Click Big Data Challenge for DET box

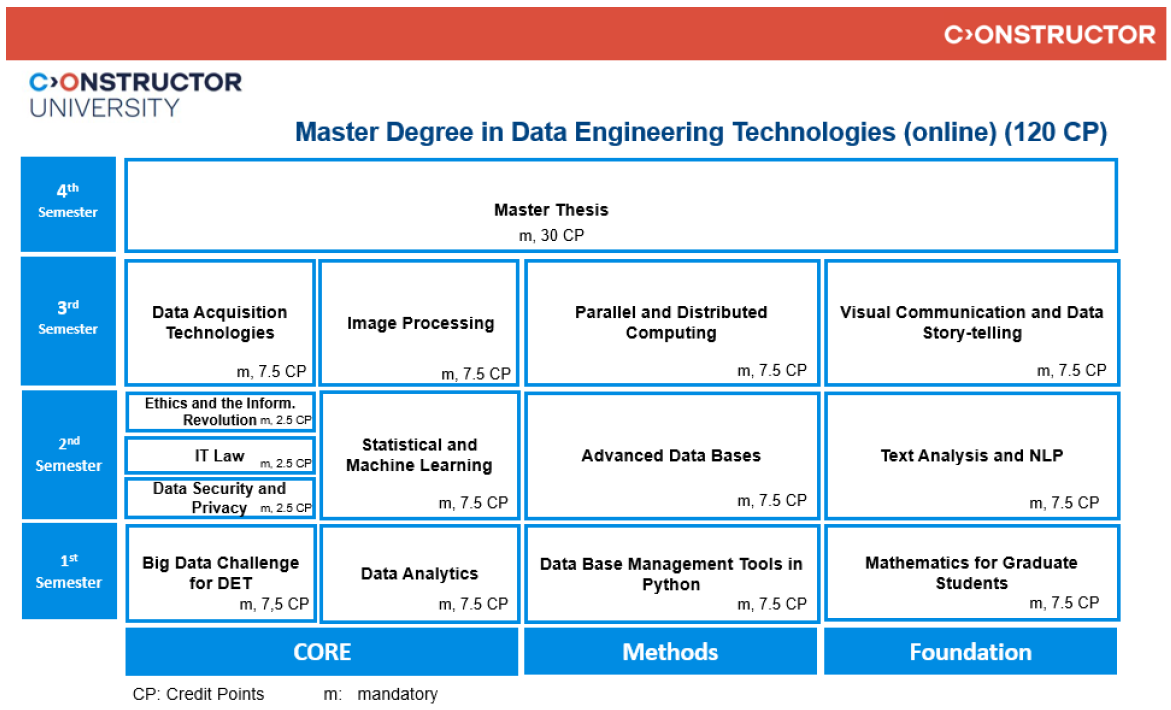click(x=220, y=572)
